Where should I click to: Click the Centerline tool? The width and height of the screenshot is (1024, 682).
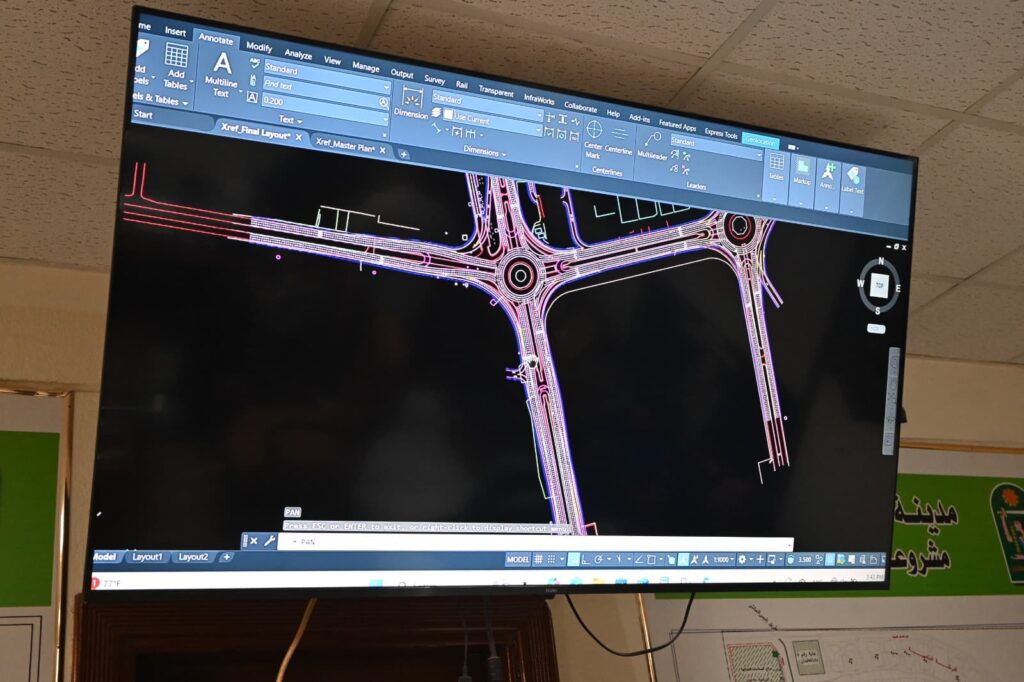click(x=620, y=141)
